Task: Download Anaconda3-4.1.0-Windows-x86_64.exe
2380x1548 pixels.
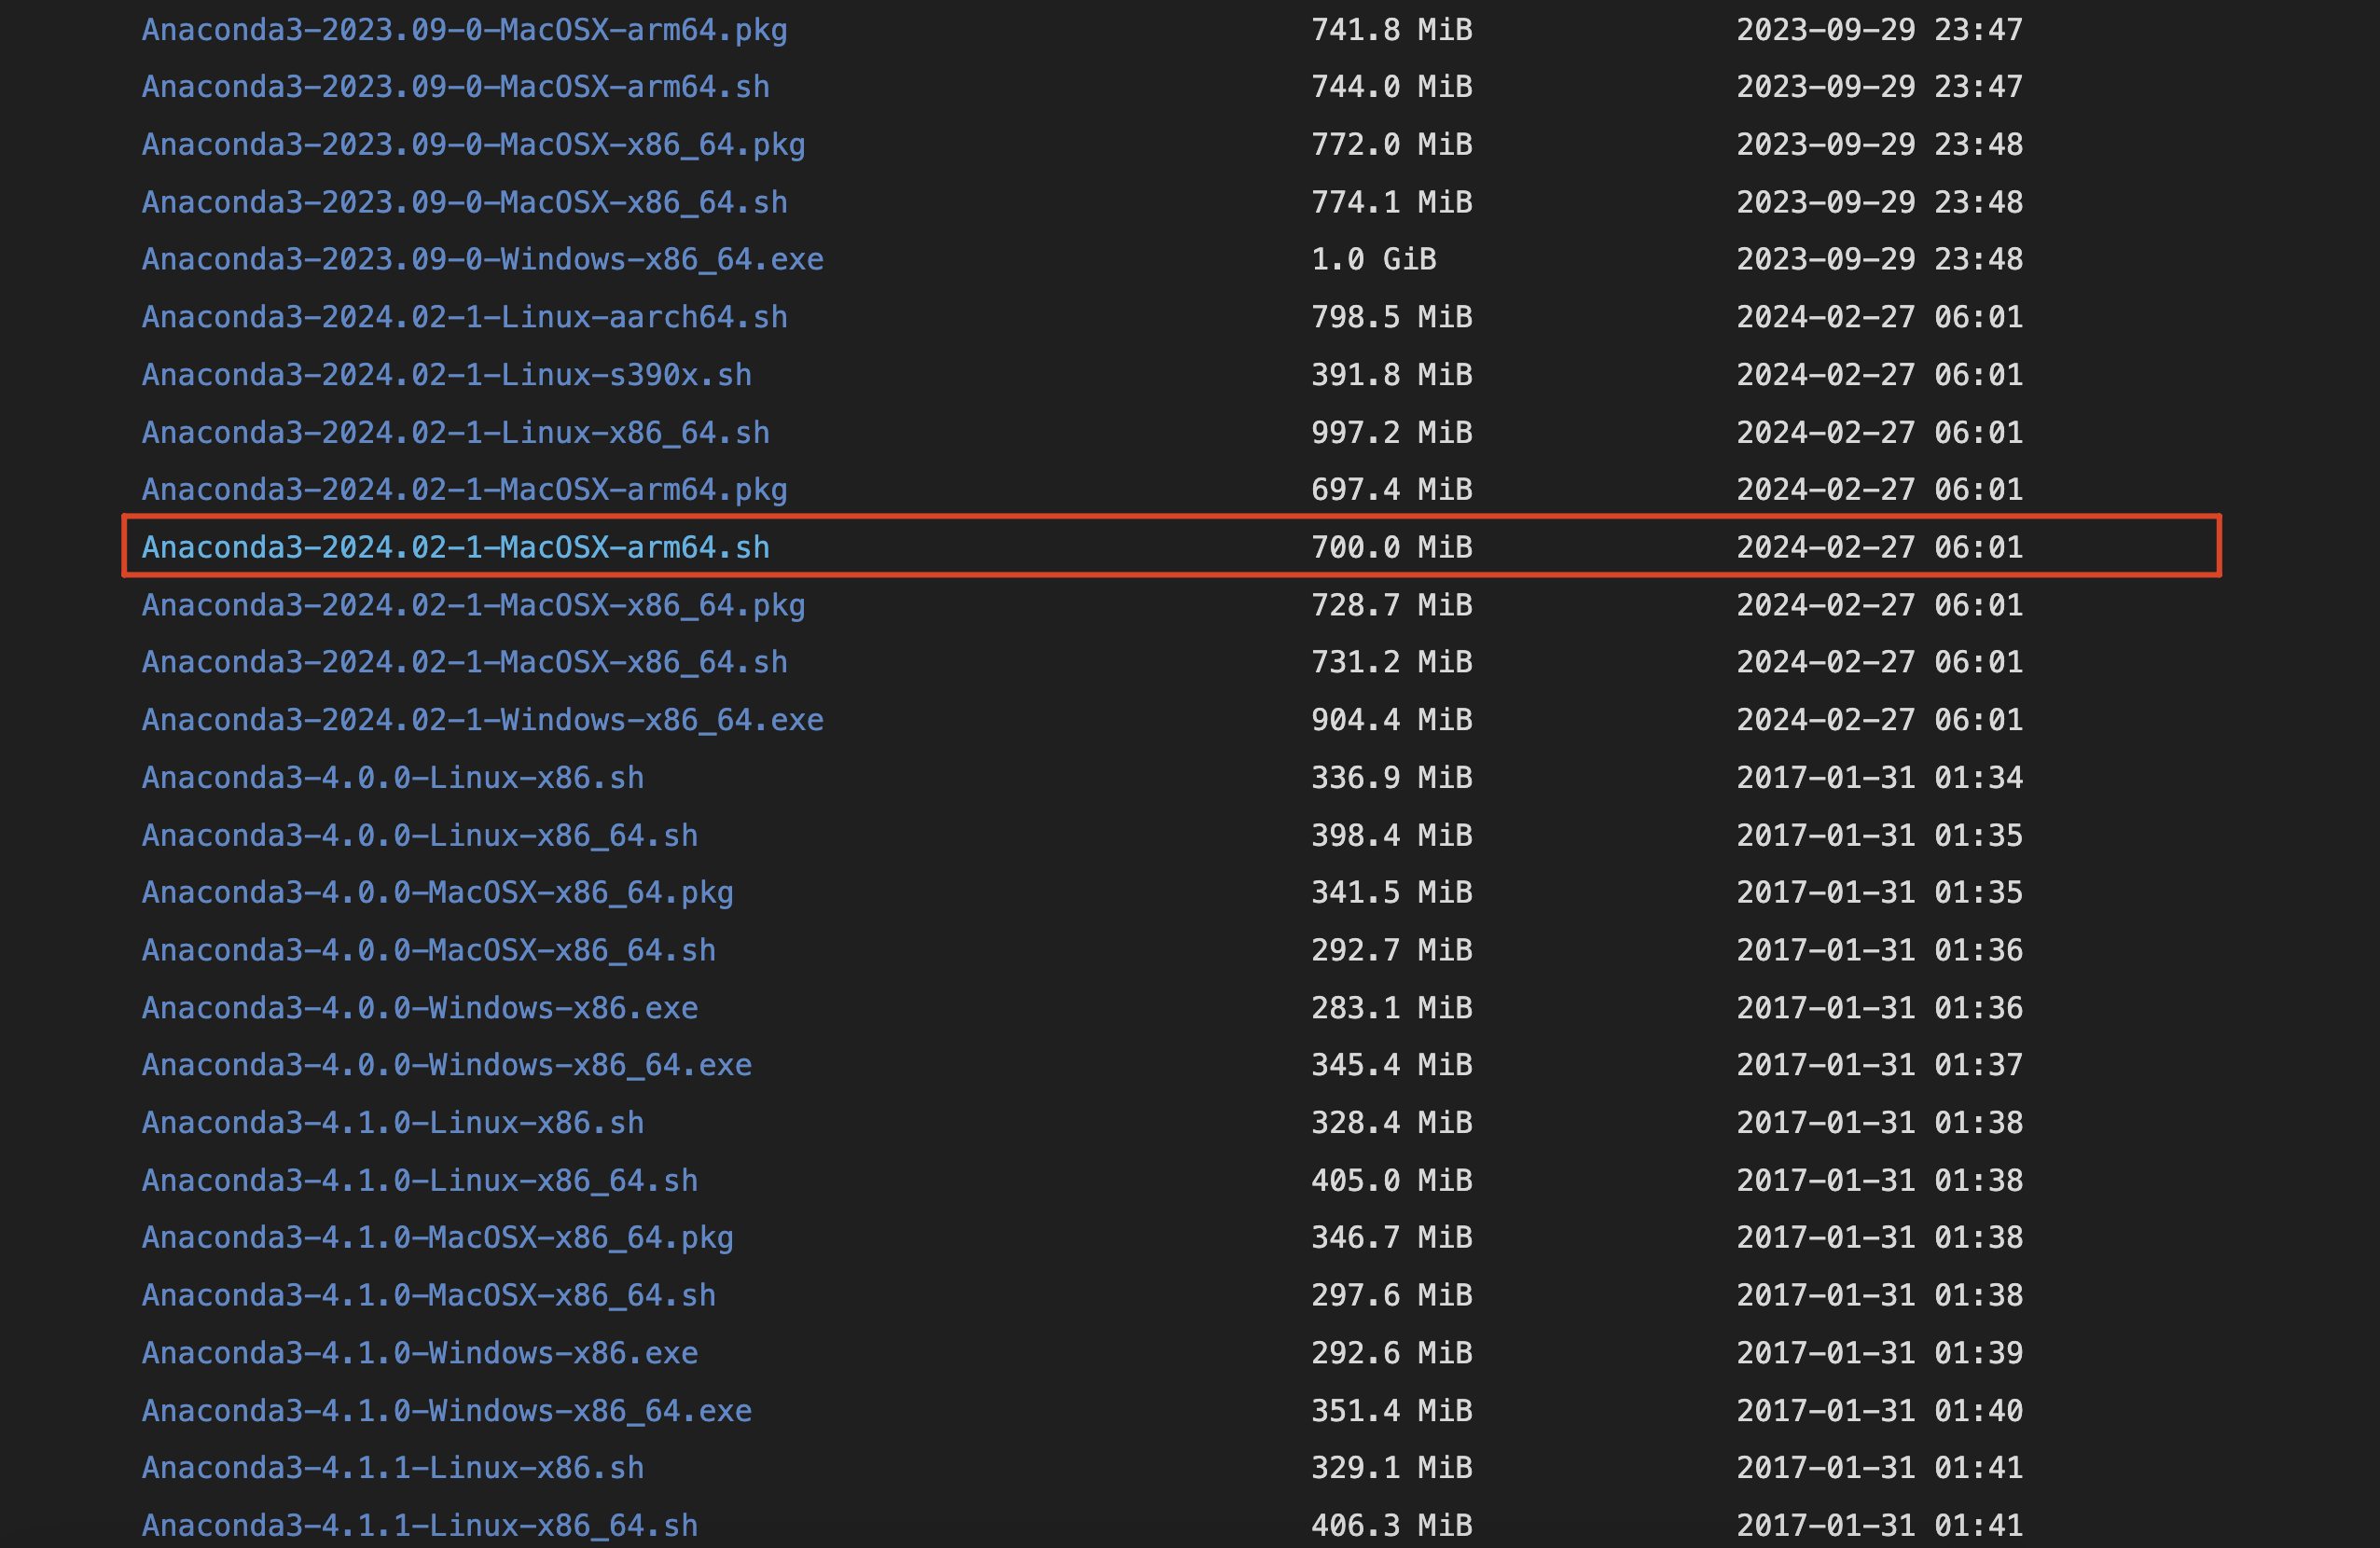Action: (446, 1410)
